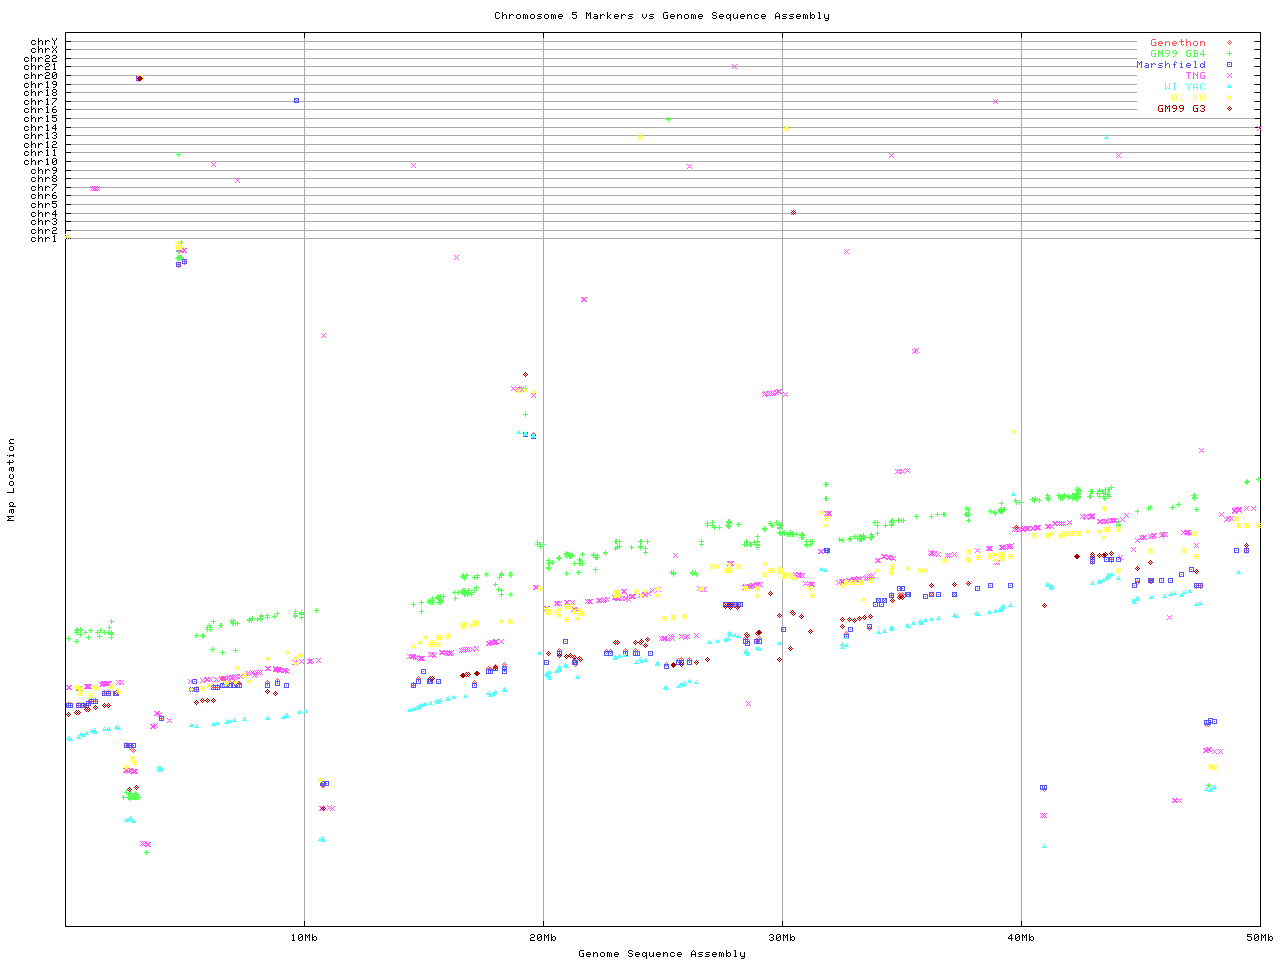
Task: Click the Genethon diamond legend marker
Action: tap(1229, 43)
